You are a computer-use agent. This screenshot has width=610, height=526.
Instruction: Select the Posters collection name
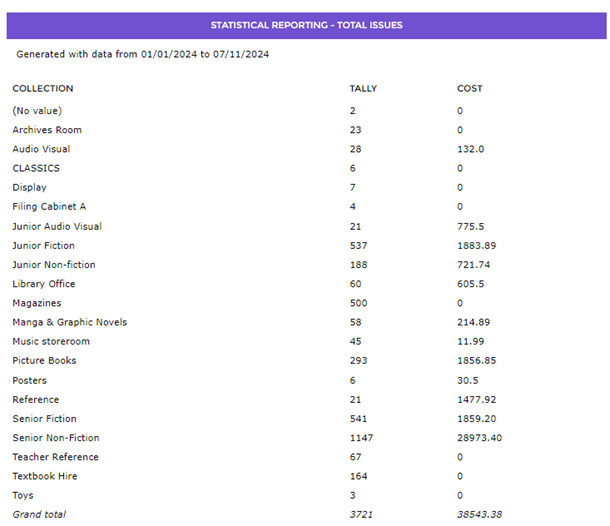[x=30, y=380]
